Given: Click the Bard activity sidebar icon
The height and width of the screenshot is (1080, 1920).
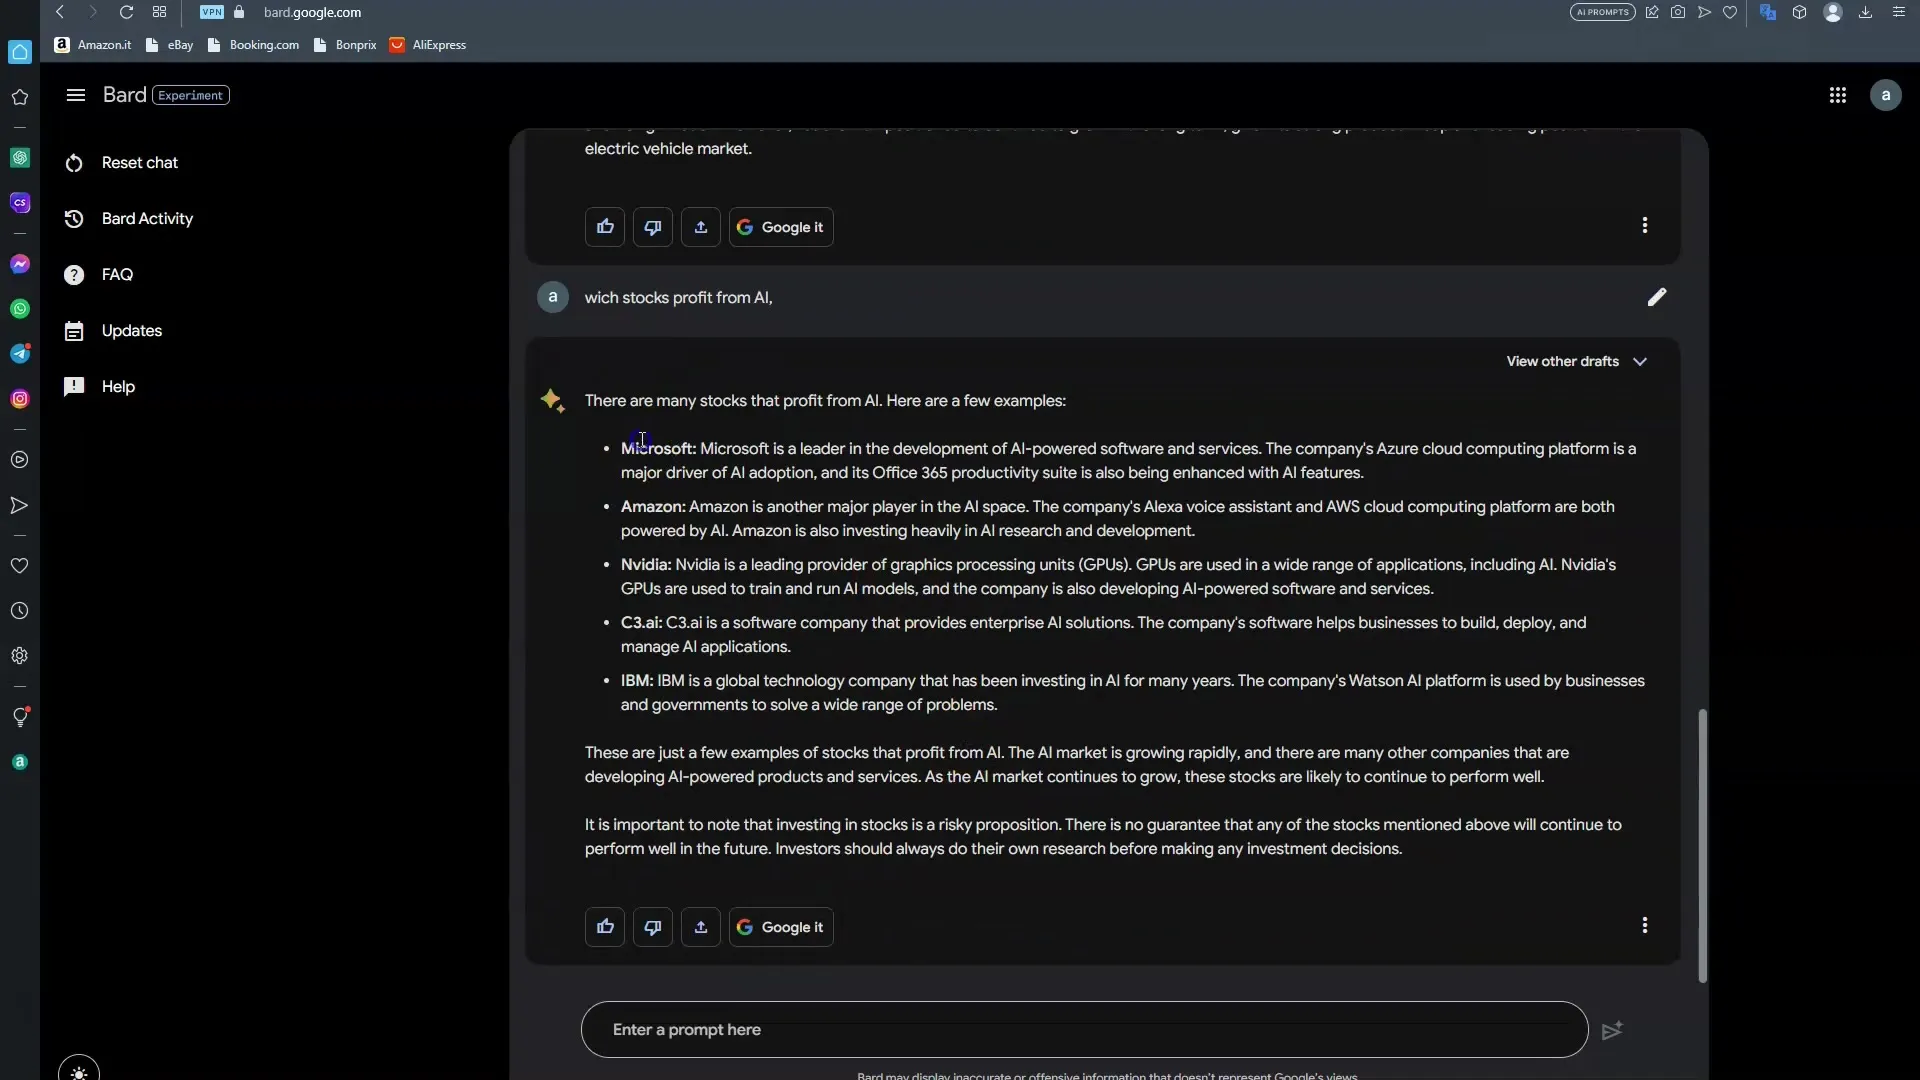Looking at the screenshot, I should (x=75, y=220).
